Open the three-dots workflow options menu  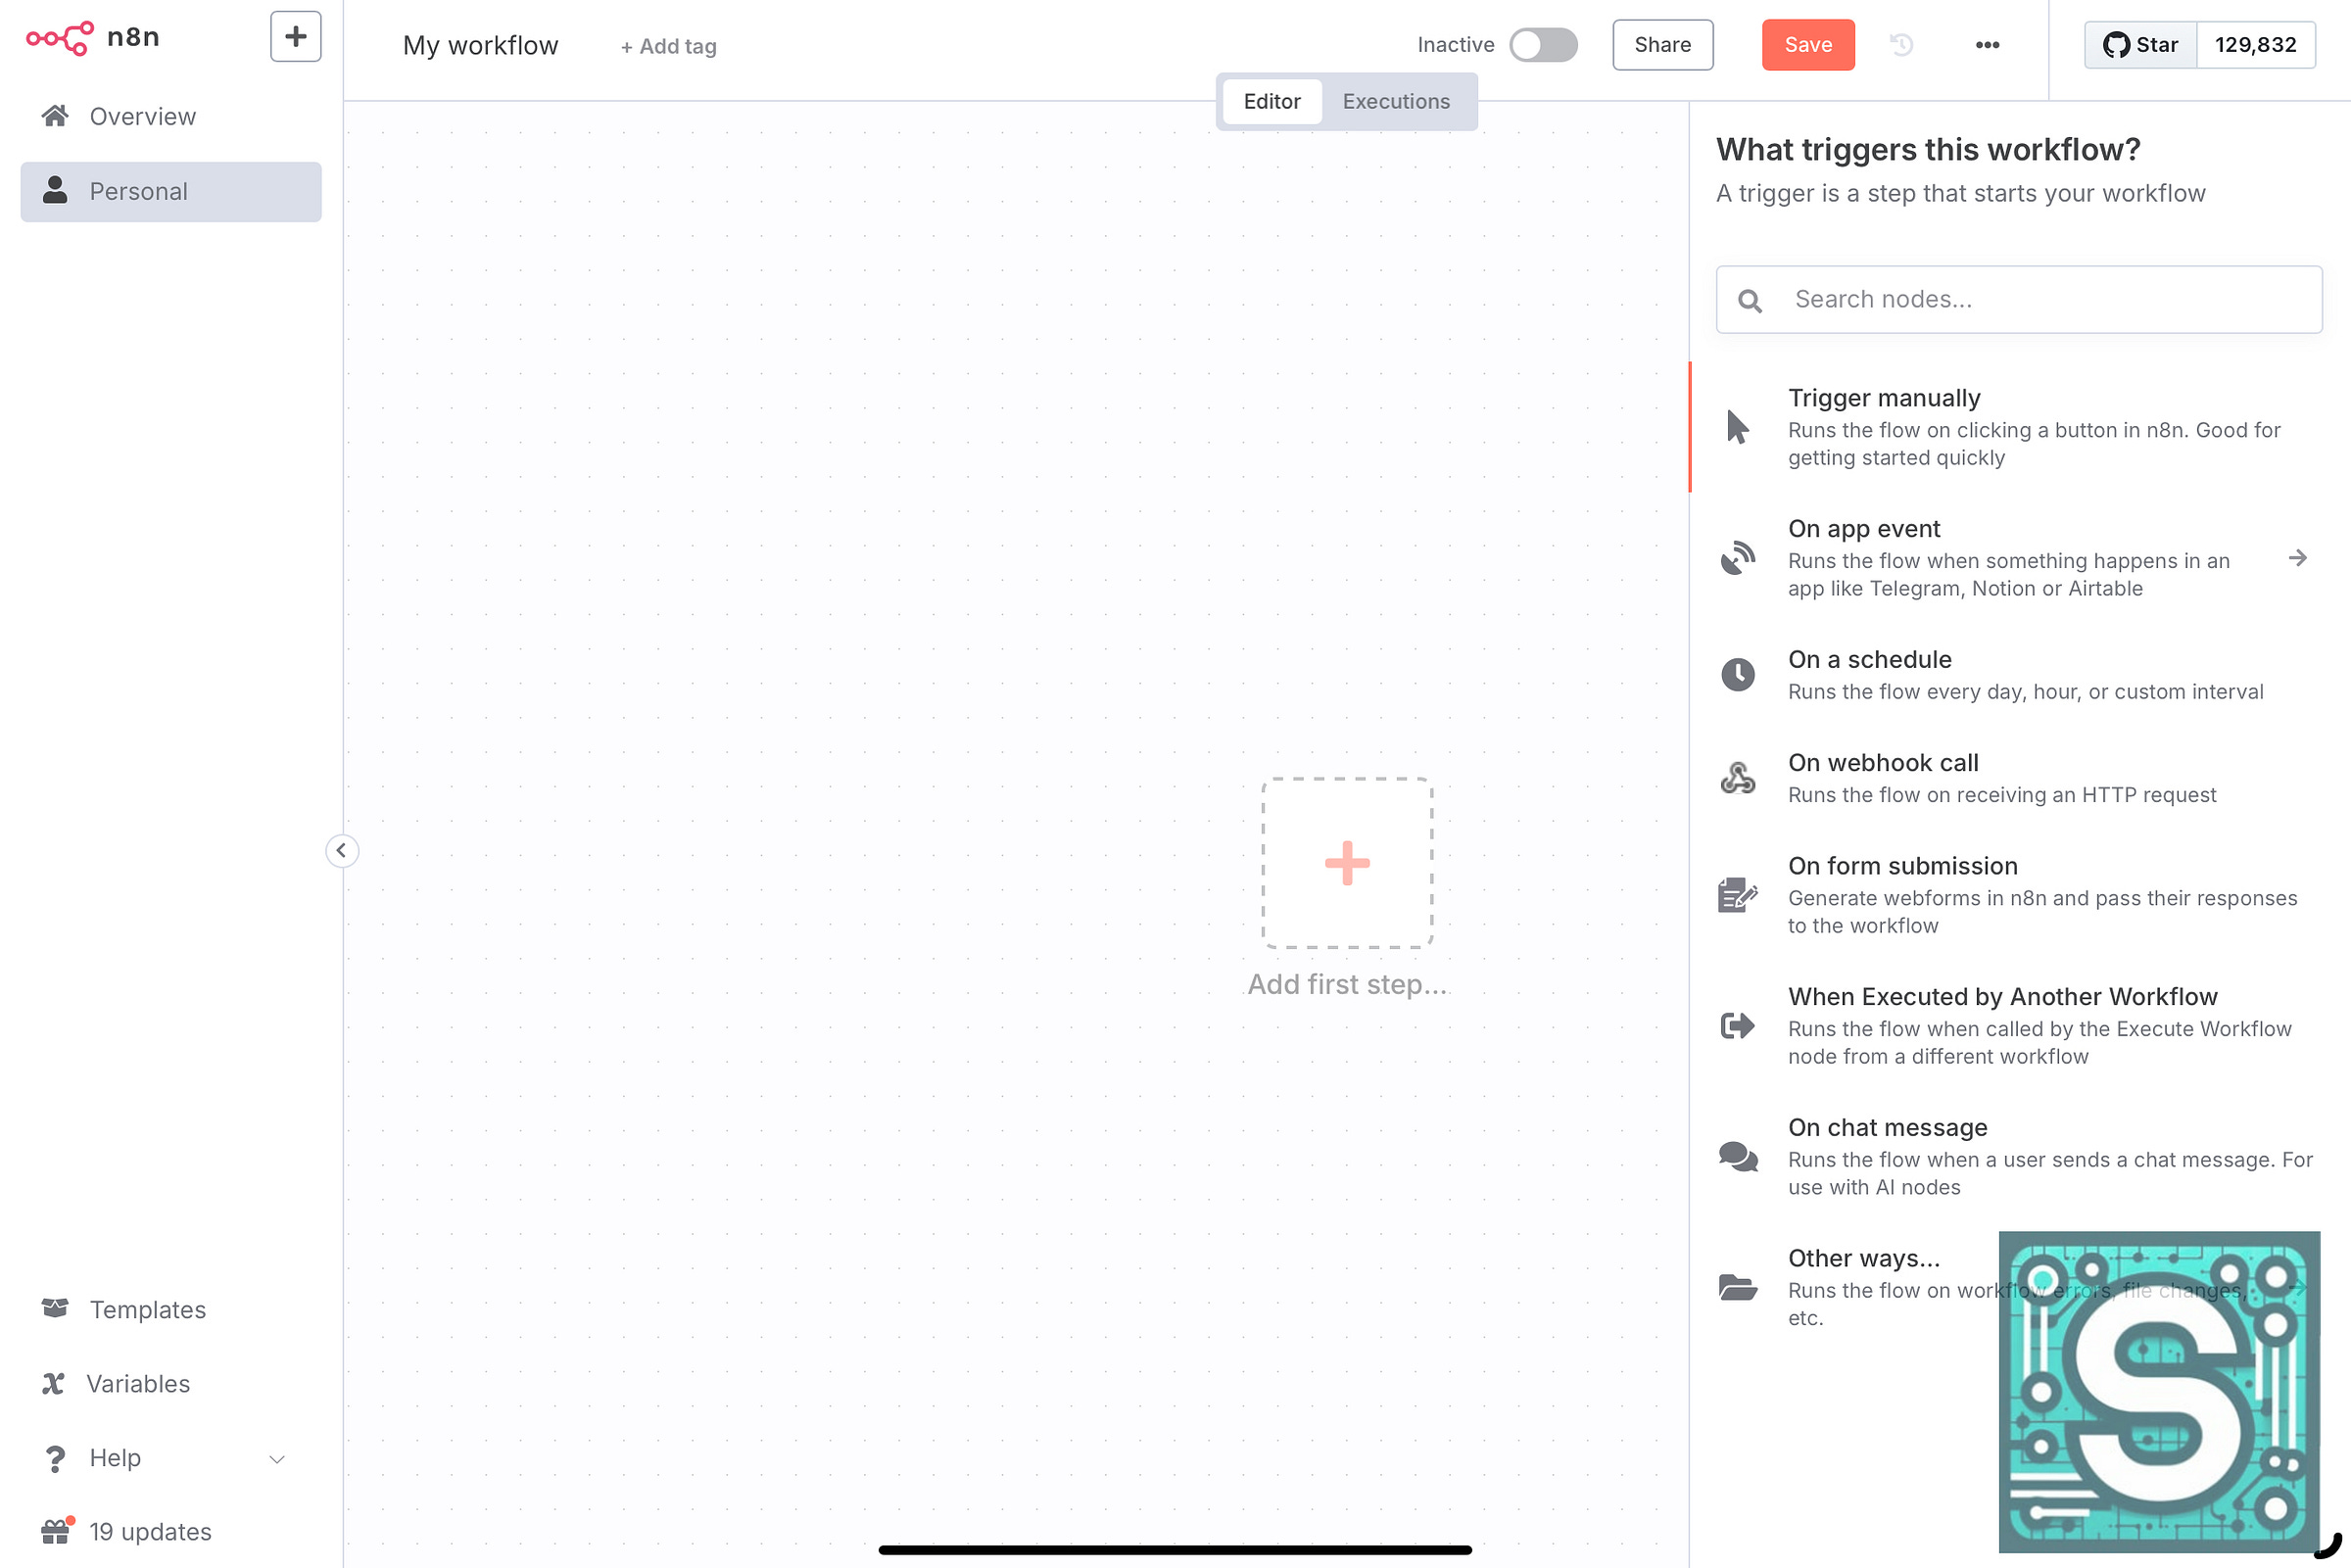[x=1987, y=45]
